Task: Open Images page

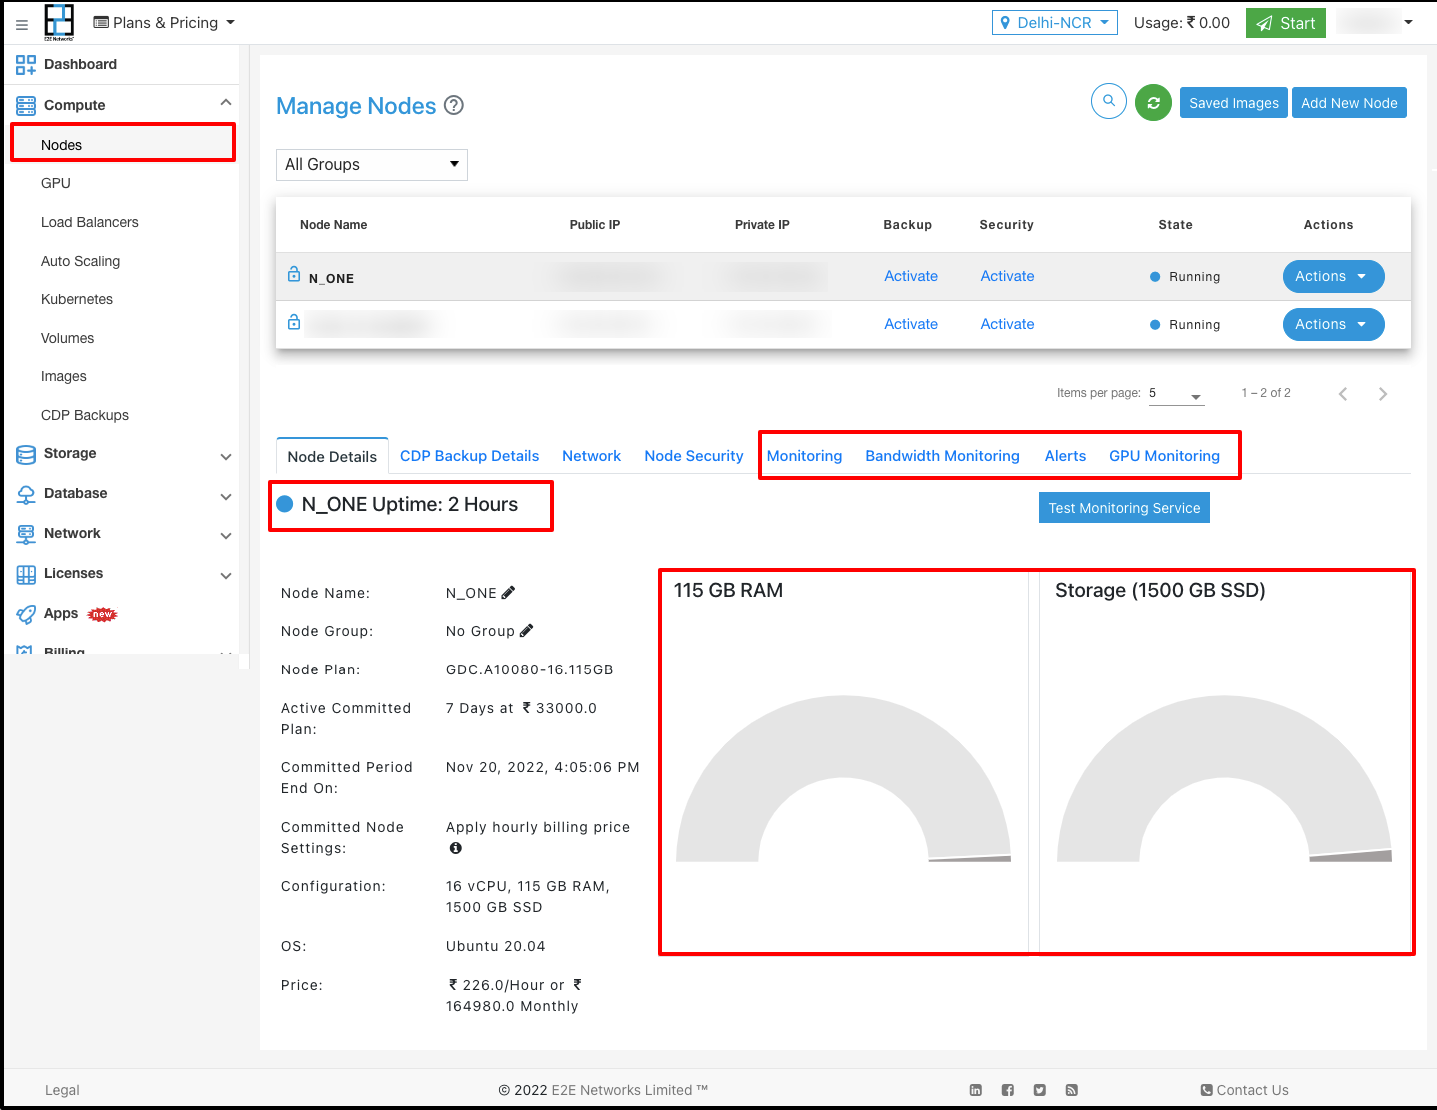Action: pos(64,376)
